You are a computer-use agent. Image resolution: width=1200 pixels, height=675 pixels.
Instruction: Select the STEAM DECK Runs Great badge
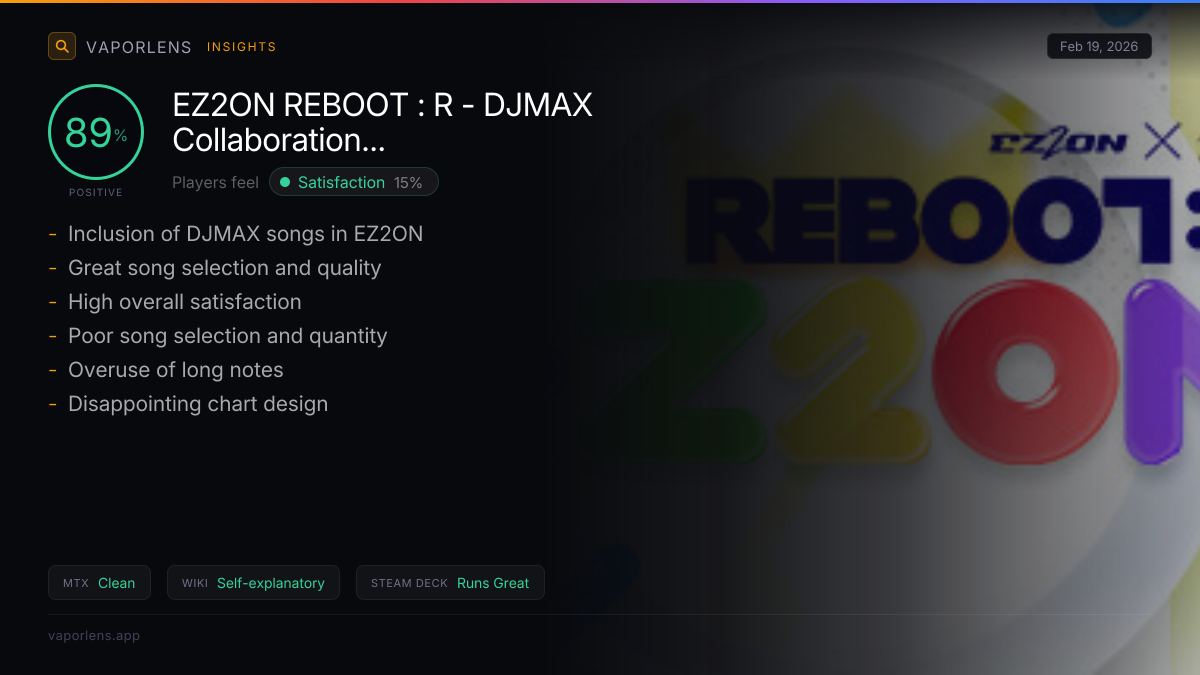pyautogui.click(x=450, y=583)
